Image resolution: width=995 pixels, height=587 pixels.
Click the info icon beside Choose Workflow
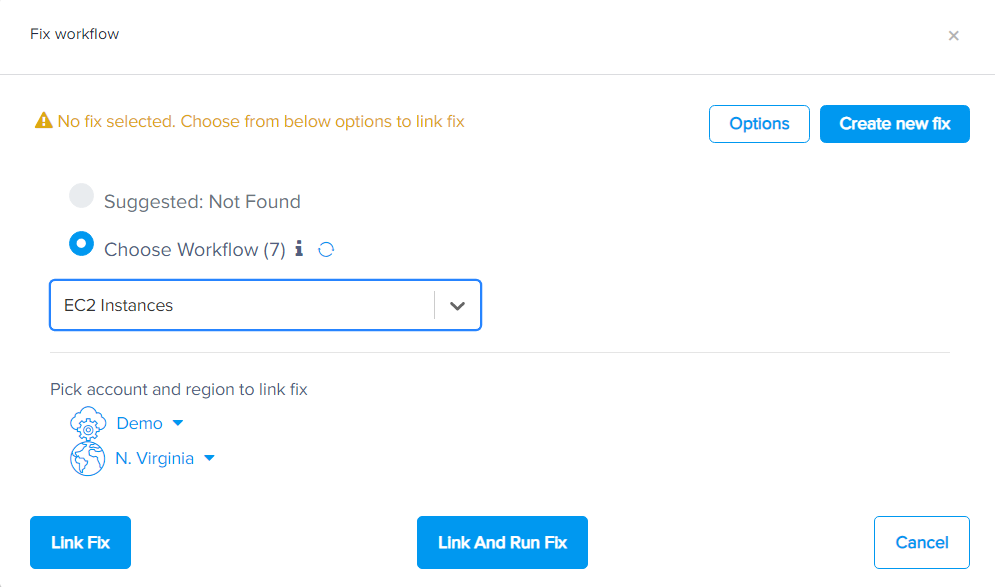point(299,249)
